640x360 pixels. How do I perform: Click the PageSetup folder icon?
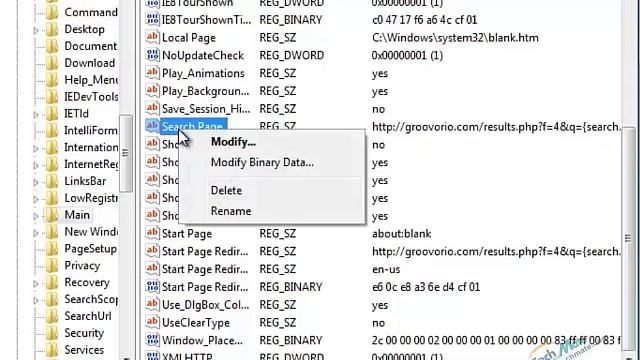coord(52,249)
